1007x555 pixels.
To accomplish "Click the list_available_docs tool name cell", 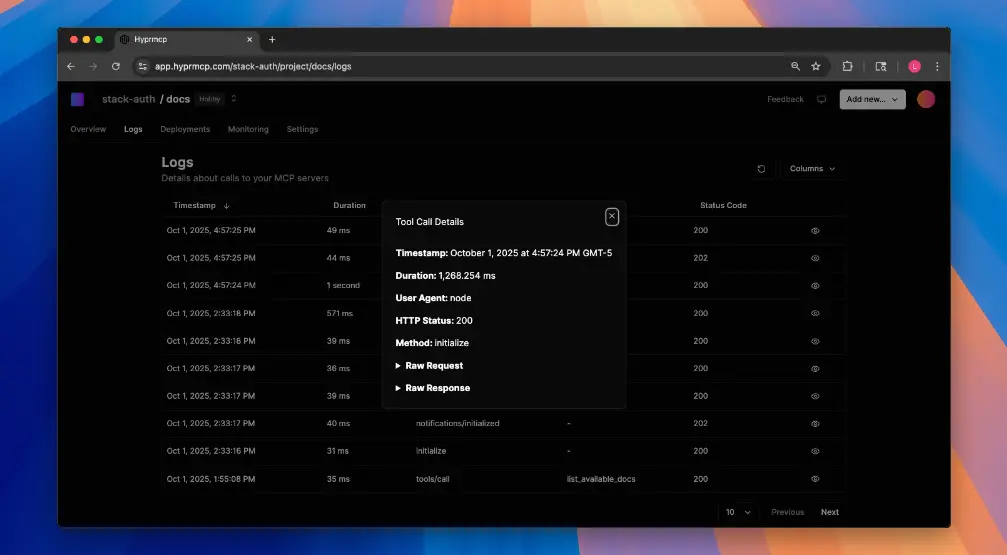I will (x=601, y=479).
